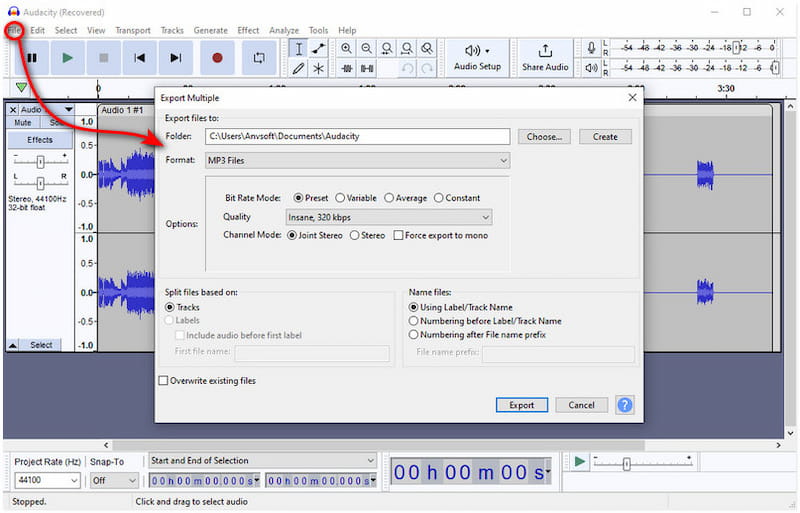Select the Draw pencil tool
This screenshot has width=800, height=513.
[298, 69]
